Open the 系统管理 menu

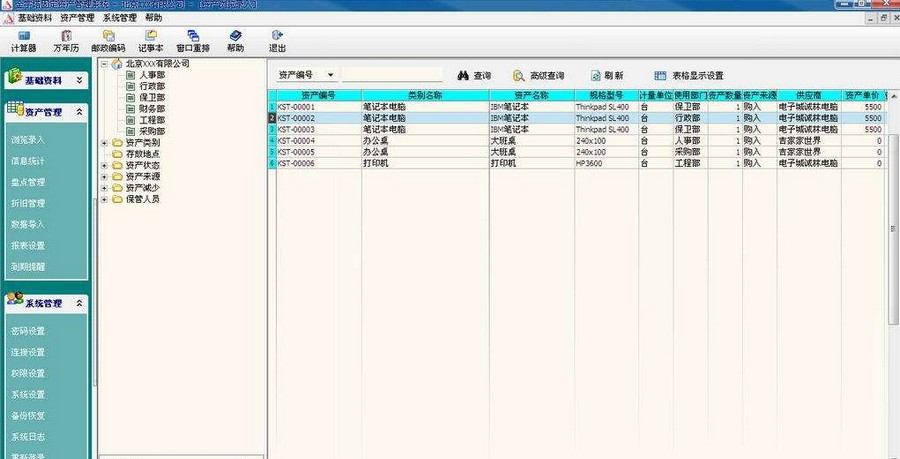click(119, 18)
